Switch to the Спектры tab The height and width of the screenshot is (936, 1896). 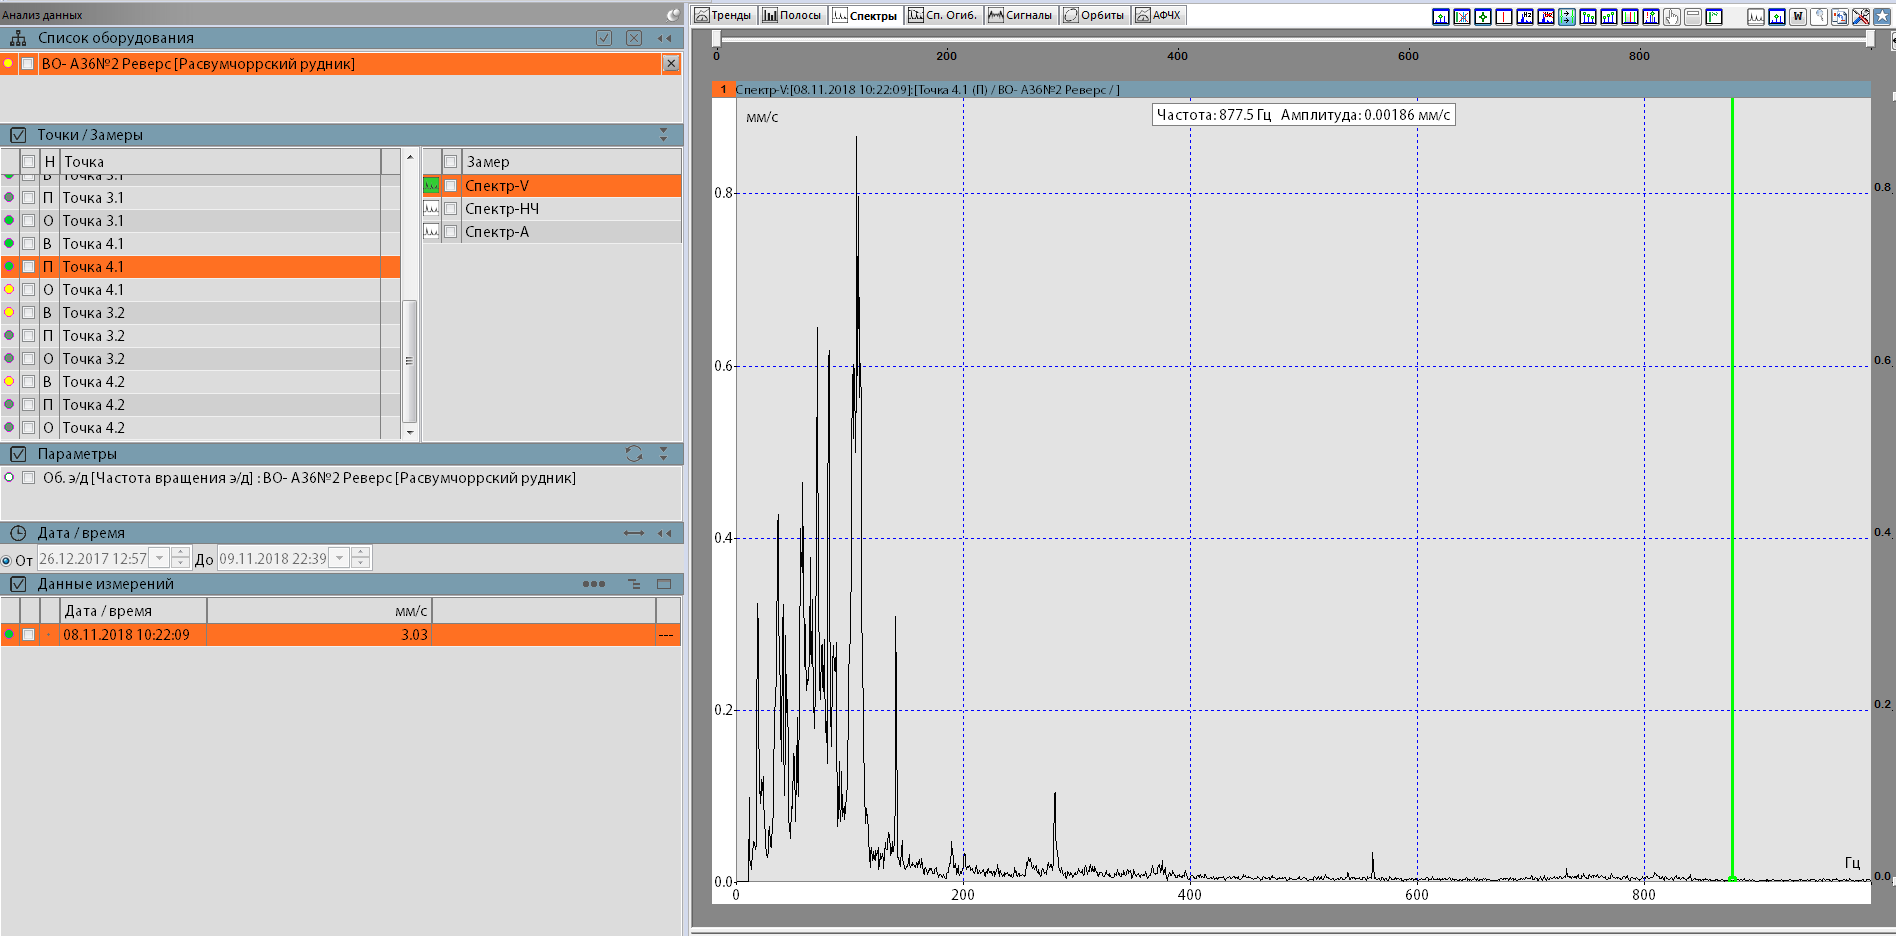point(865,15)
